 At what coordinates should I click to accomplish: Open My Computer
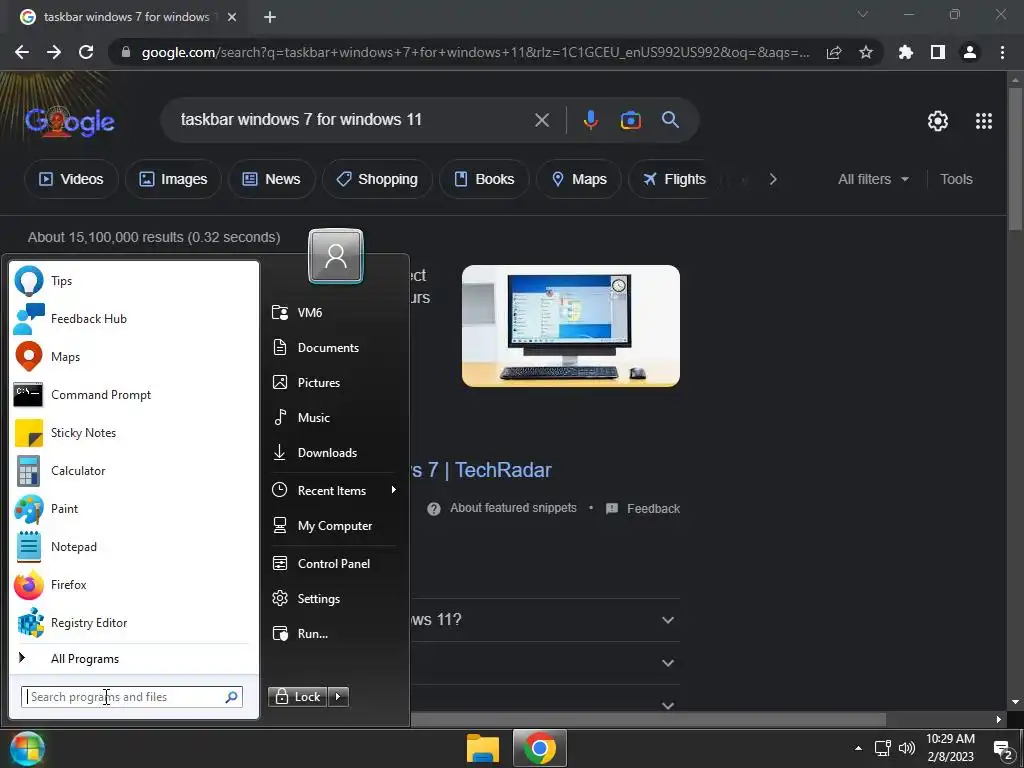click(334, 526)
